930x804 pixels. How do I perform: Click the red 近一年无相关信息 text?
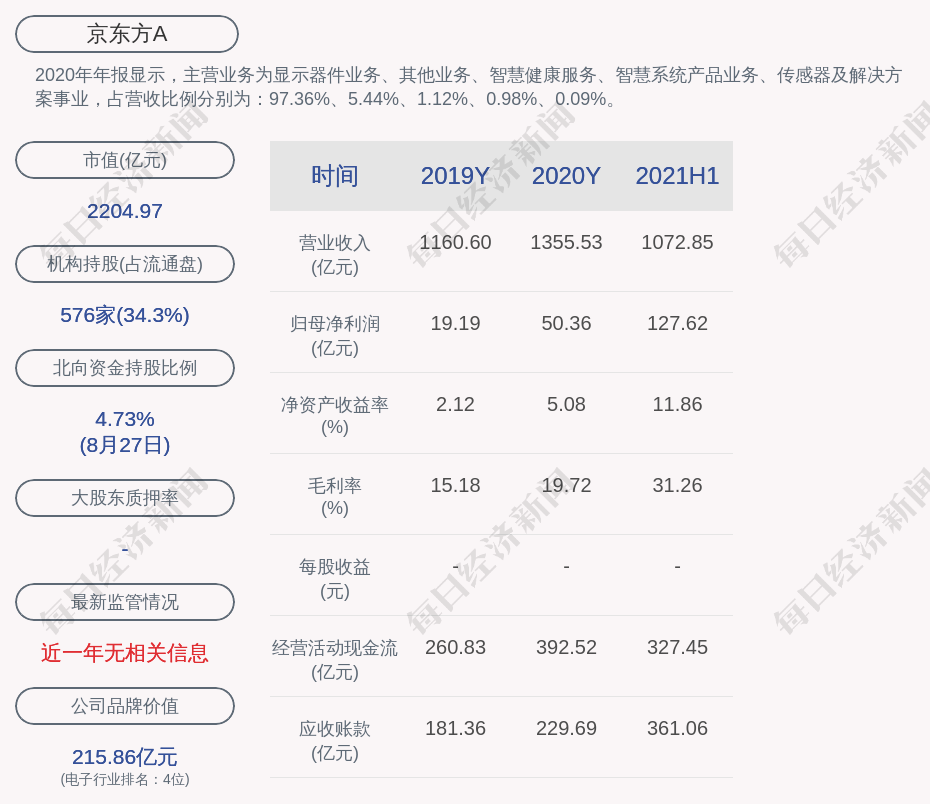click(x=125, y=653)
